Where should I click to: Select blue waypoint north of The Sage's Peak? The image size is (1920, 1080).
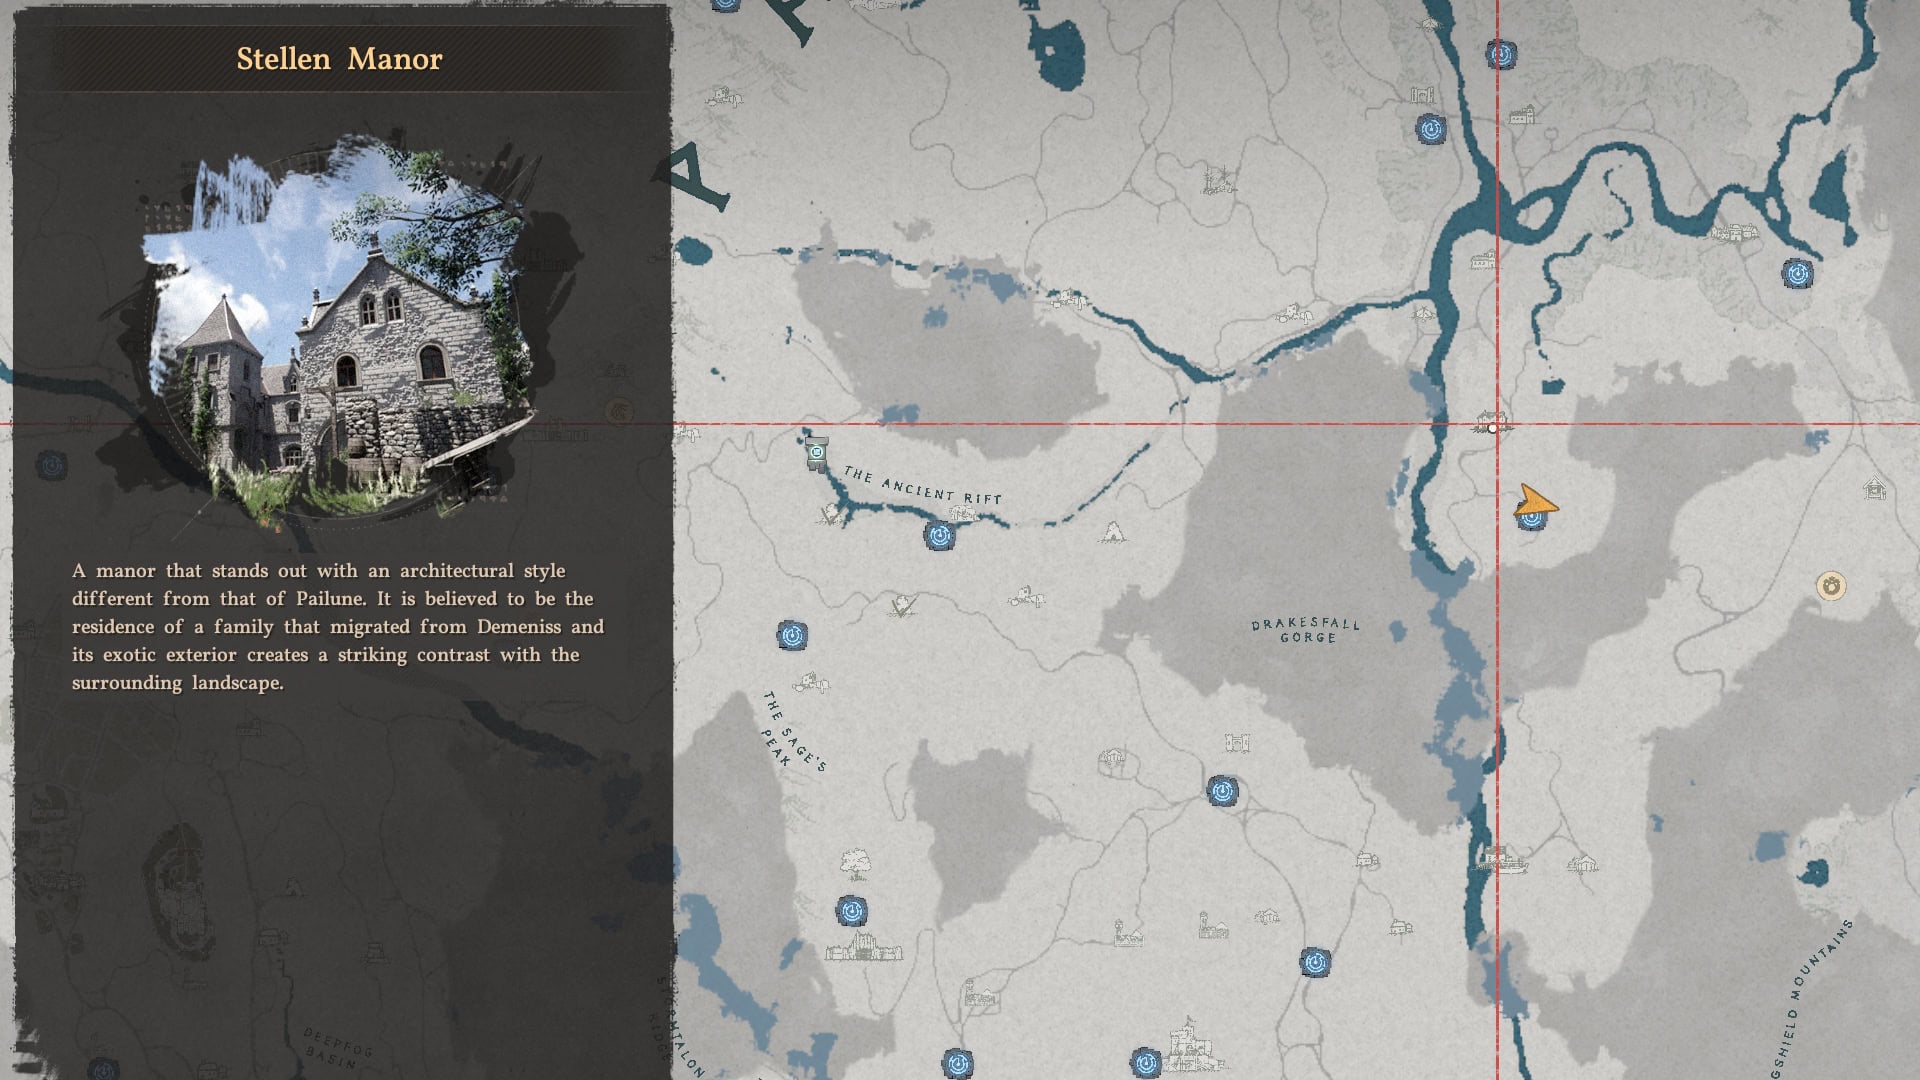[x=792, y=635]
